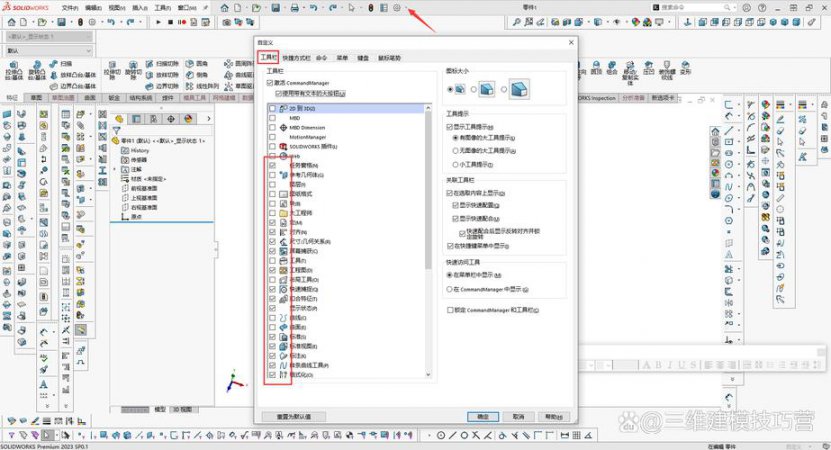Click the help question mark icon in the title bar
Viewport: 831px width, 450px height.
(x=762, y=7)
